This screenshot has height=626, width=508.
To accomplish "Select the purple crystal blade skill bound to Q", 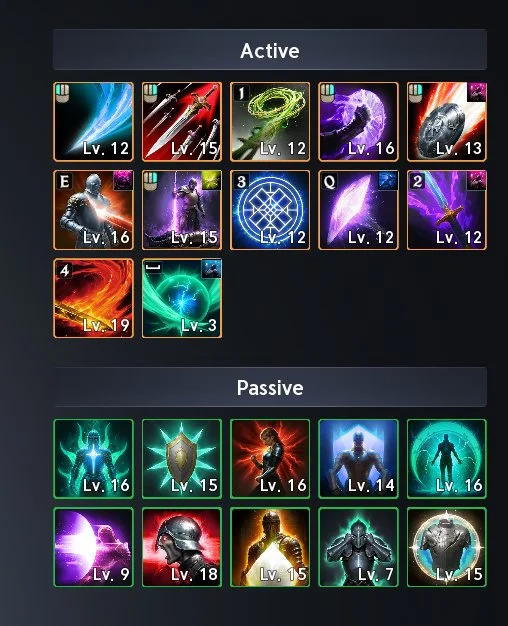I will click(x=358, y=210).
